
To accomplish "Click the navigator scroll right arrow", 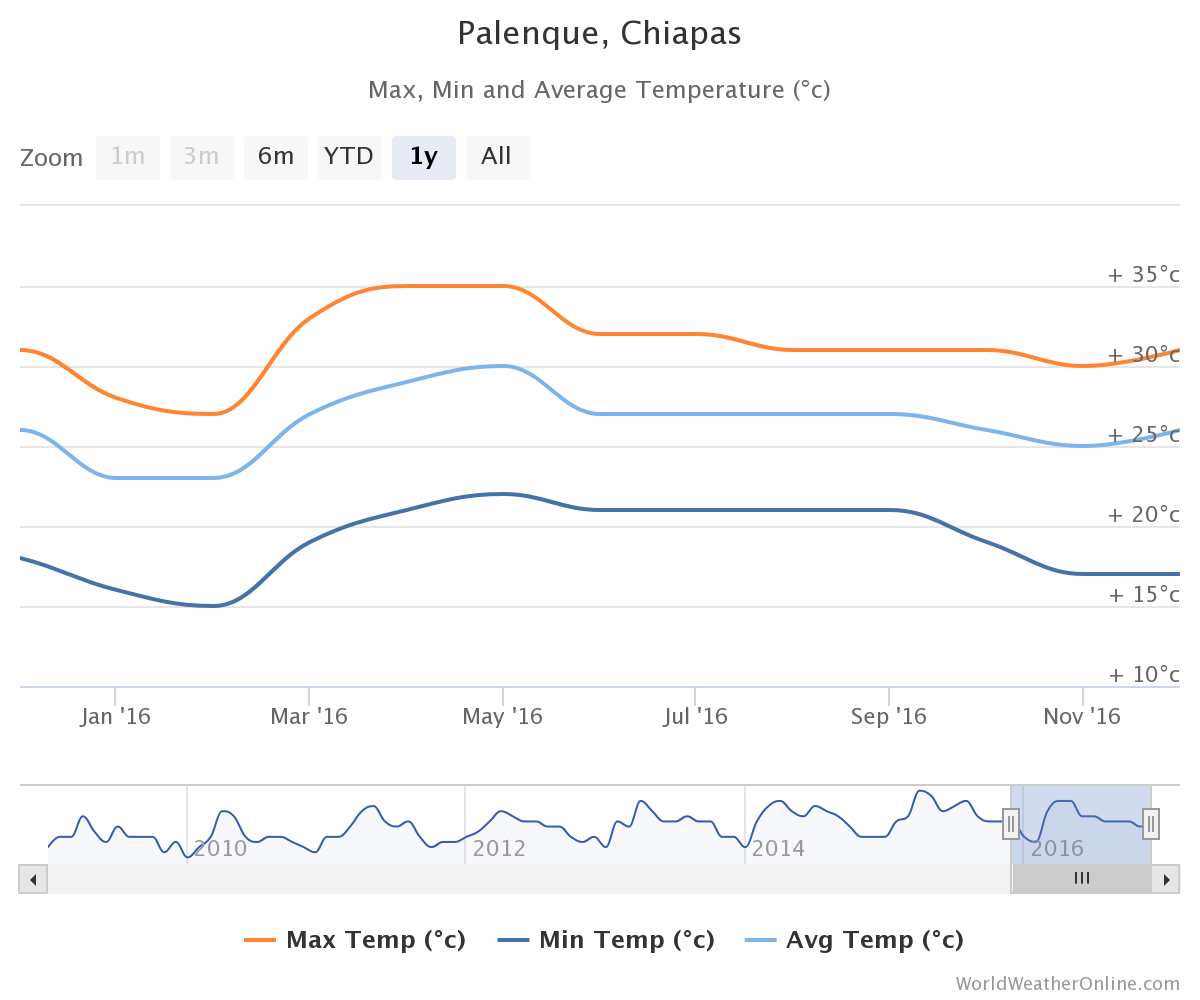I will click(x=1165, y=880).
